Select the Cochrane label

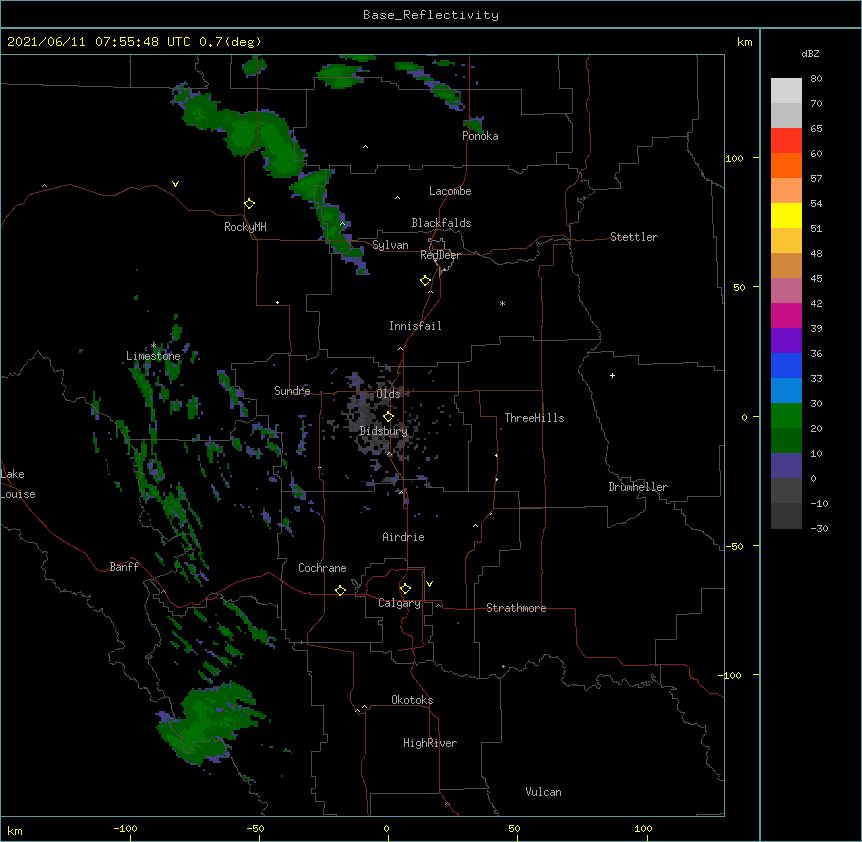point(322,568)
